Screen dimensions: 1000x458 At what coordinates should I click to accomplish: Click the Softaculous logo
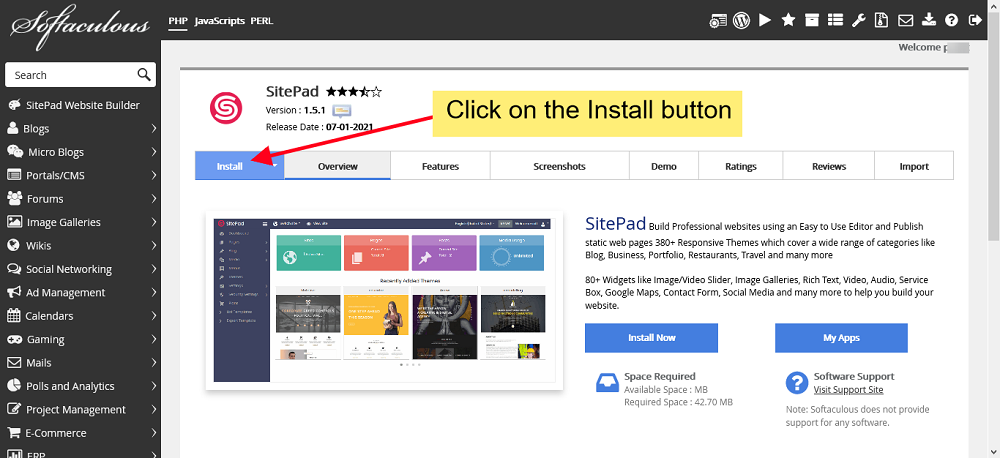[x=80, y=27]
